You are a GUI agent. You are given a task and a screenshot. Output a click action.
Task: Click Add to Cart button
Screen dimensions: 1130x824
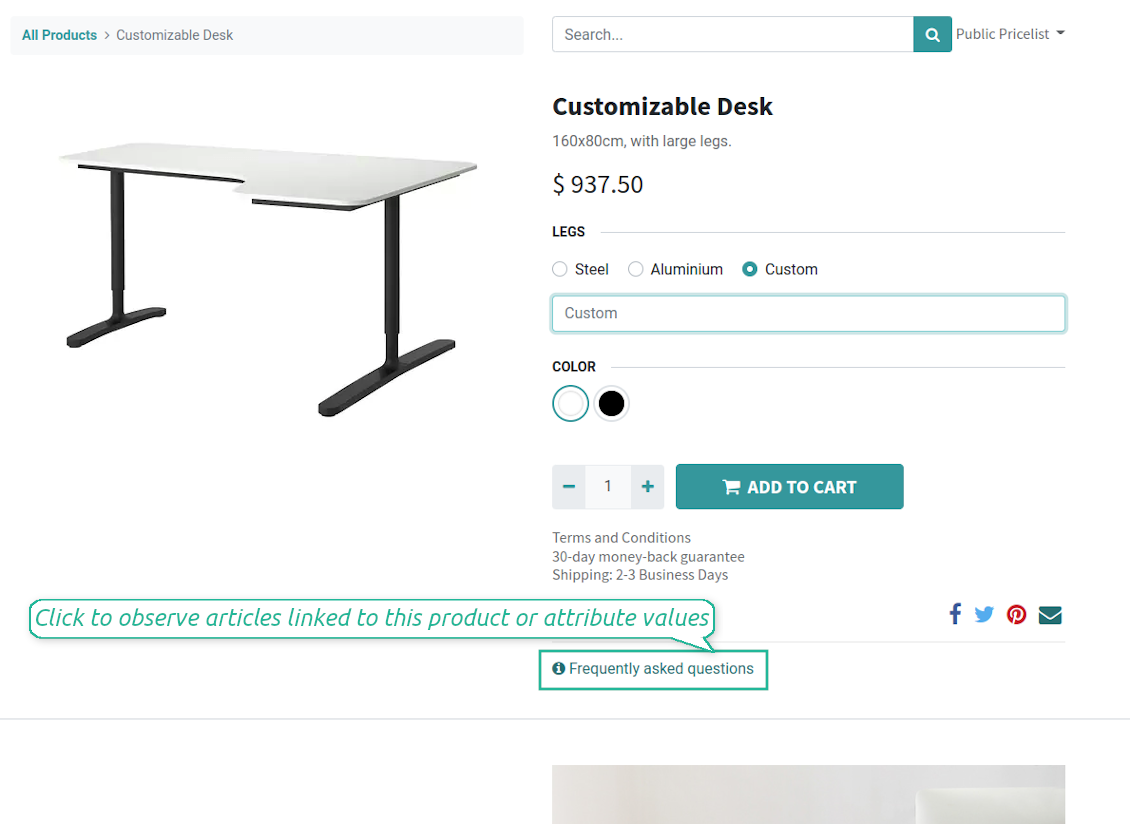(x=789, y=487)
